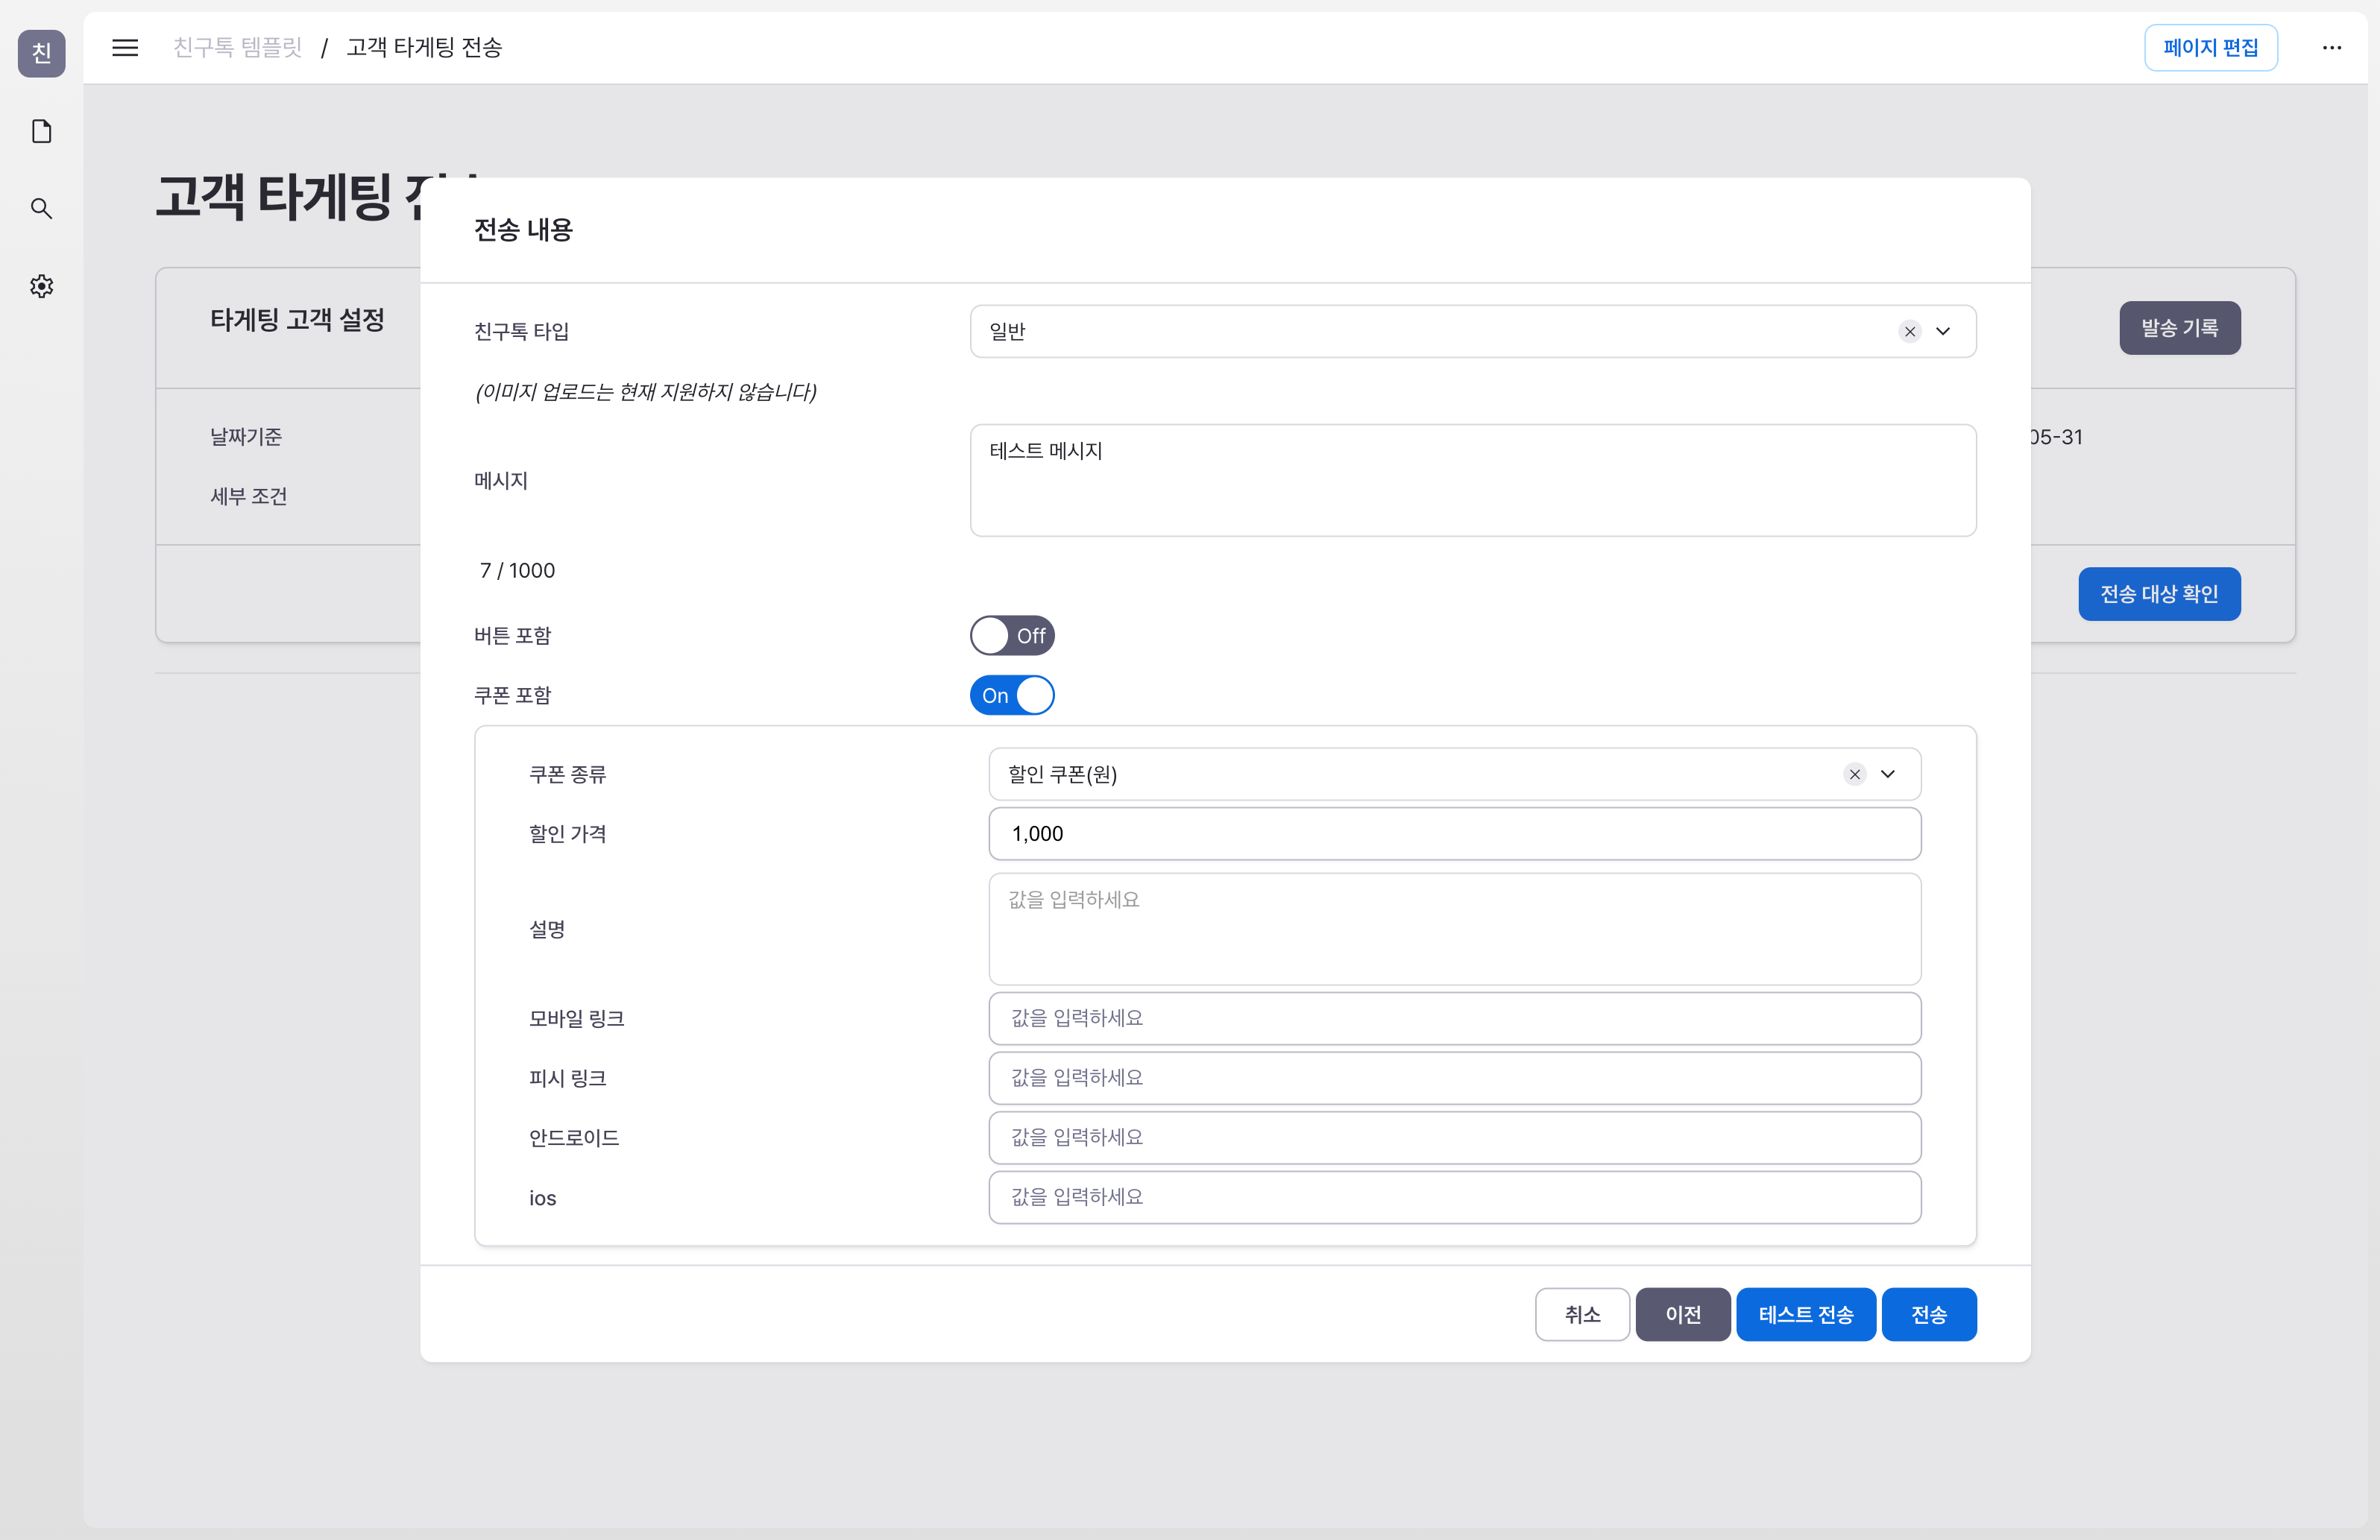2380x1540 pixels.
Task: Click the 전송 button
Action: tap(1929, 1313)
